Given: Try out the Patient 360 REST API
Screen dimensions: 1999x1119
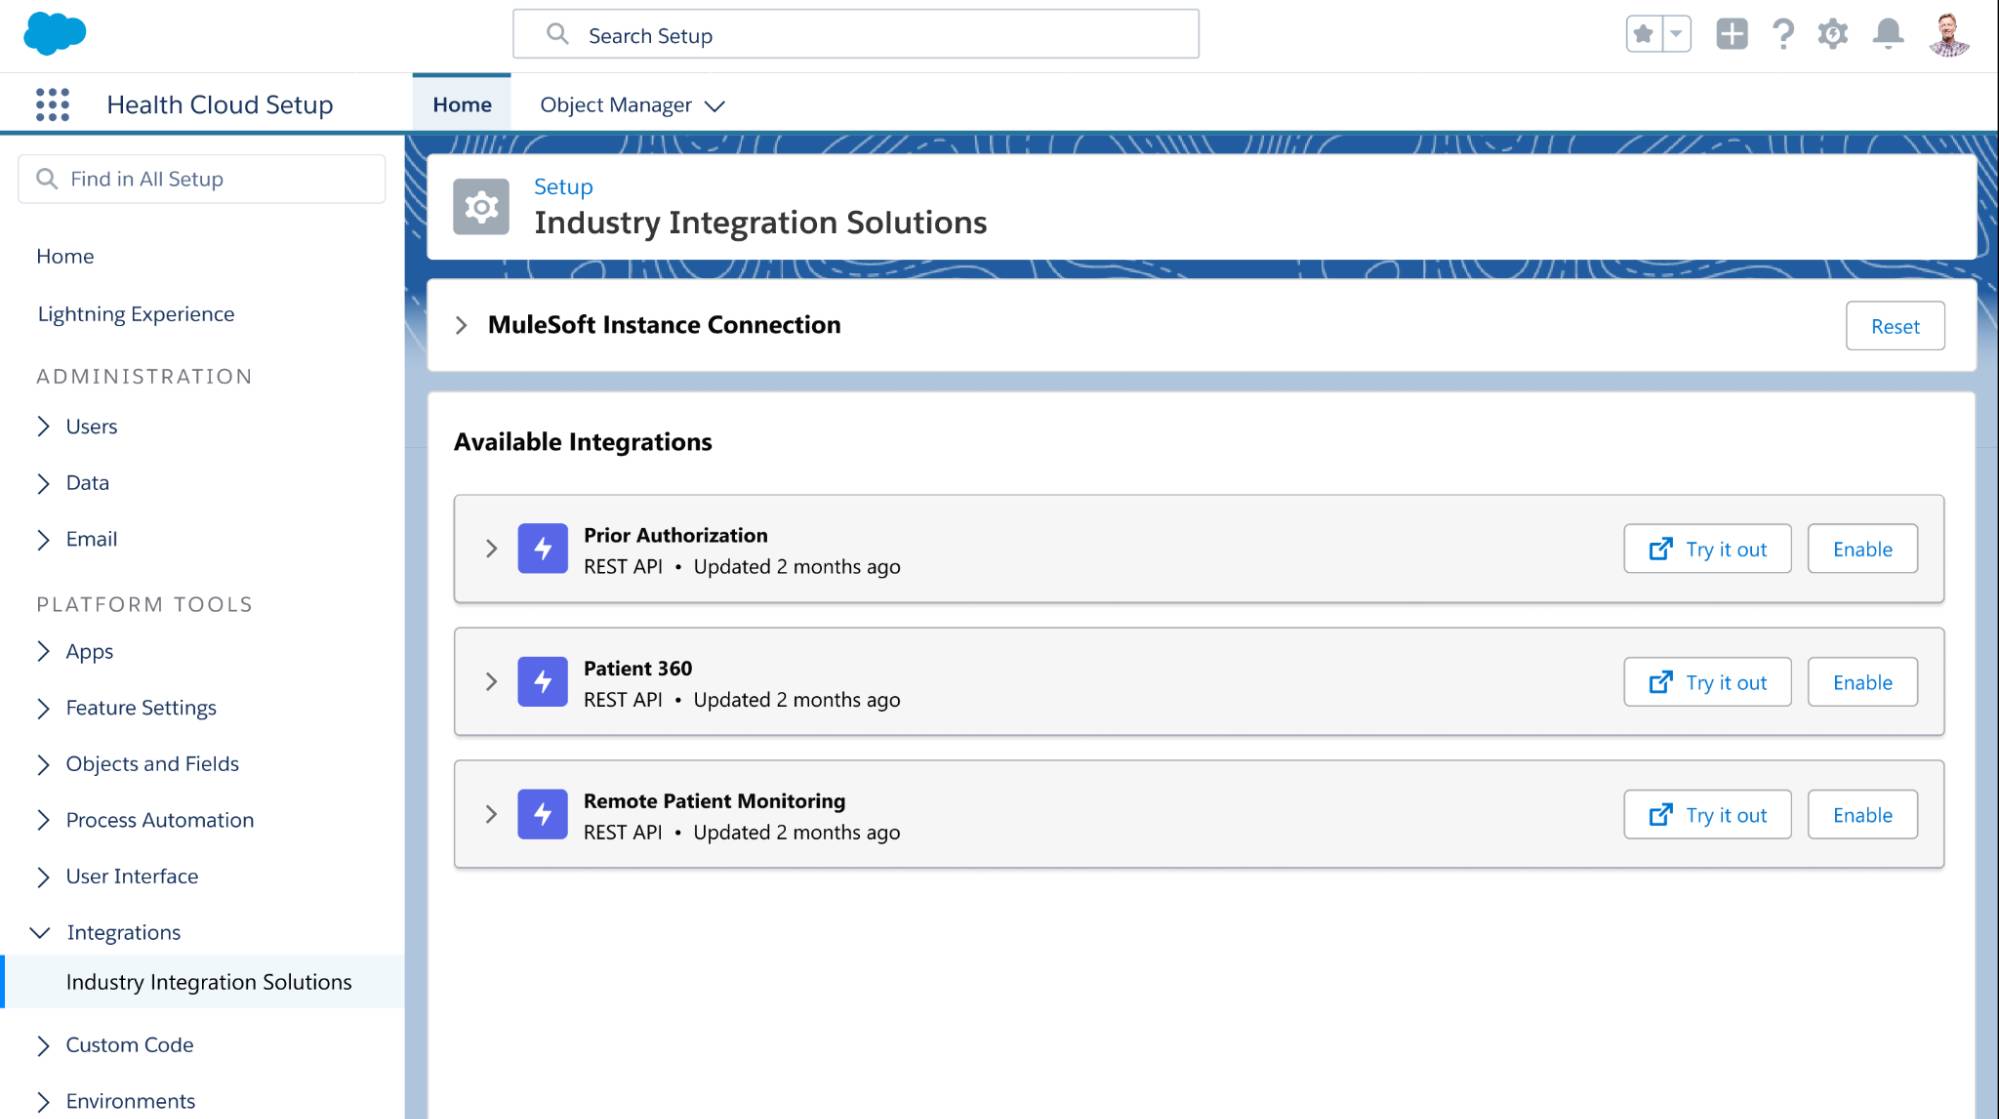Looking at the screenshot, I should coord(1707,681).
